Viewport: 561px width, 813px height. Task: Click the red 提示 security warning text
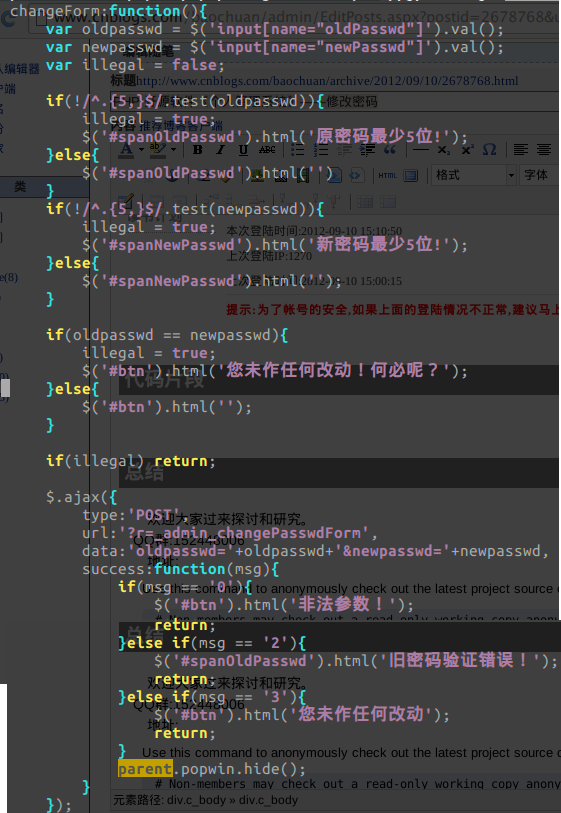(393, 310)
